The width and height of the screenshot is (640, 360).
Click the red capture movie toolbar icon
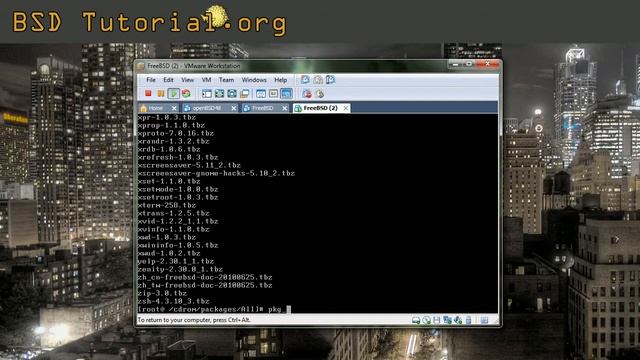[x=307, y=93]
